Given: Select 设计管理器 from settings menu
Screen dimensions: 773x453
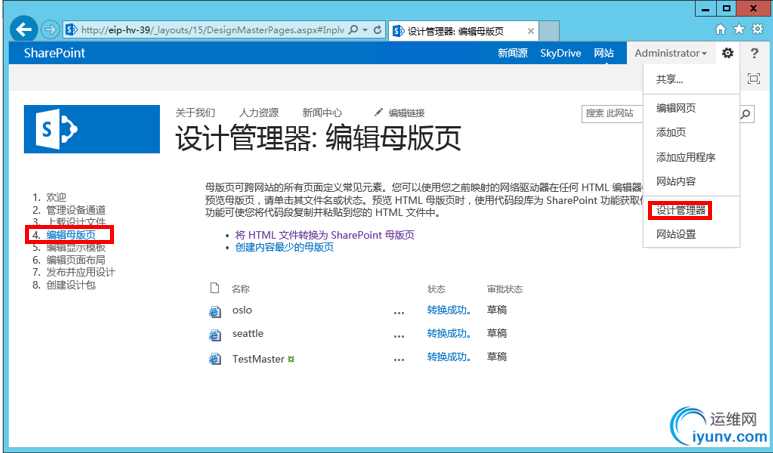Looking at the screenshot, I should pos(681,210).
